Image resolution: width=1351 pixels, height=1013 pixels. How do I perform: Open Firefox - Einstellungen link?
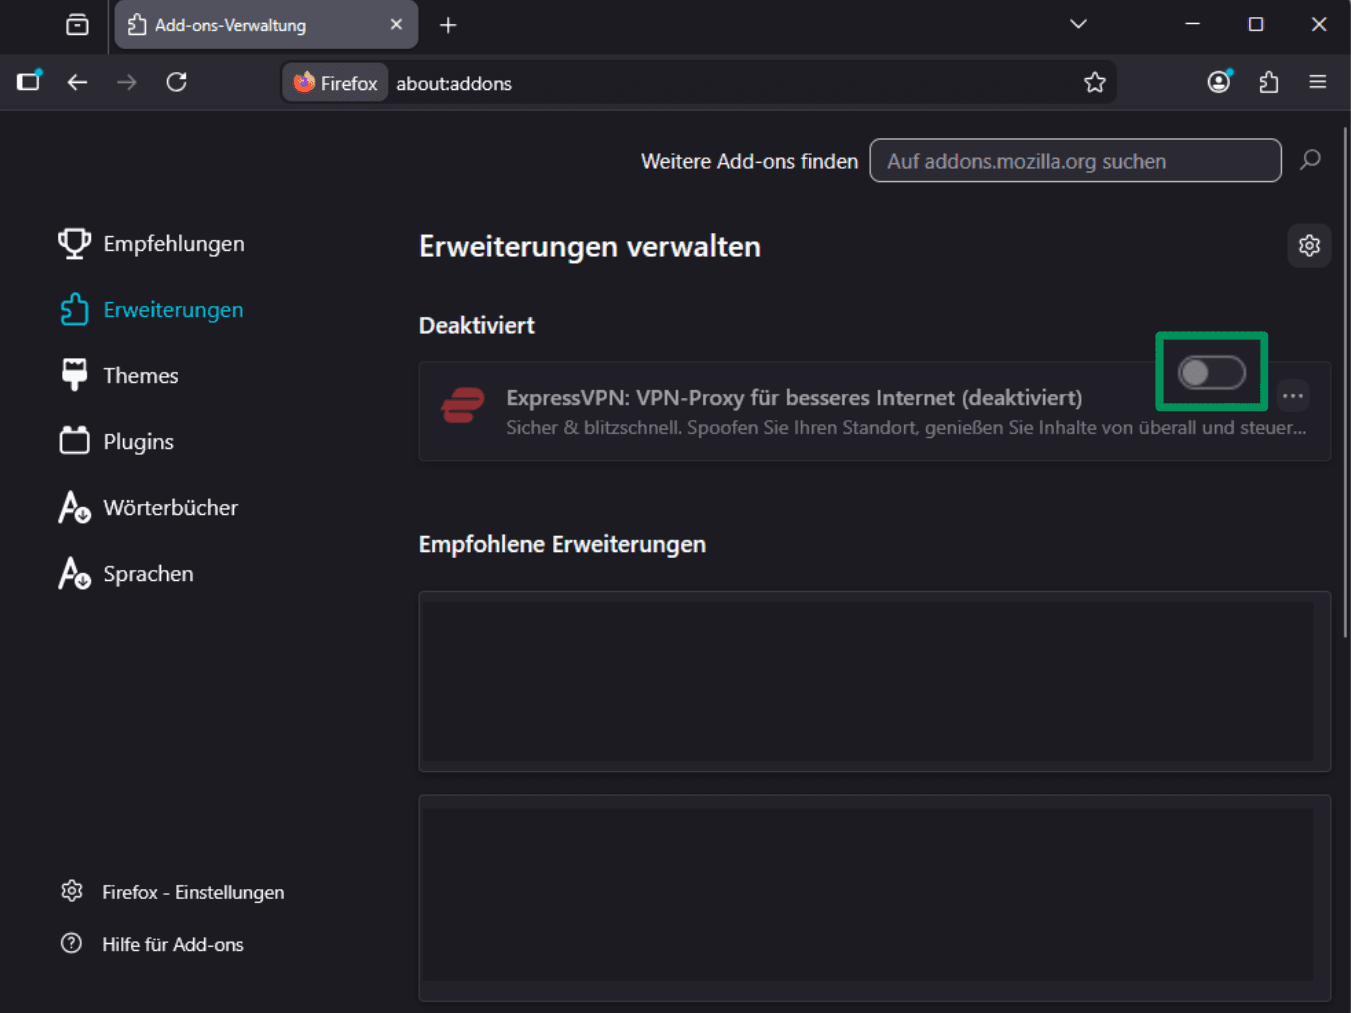[192, 892]
